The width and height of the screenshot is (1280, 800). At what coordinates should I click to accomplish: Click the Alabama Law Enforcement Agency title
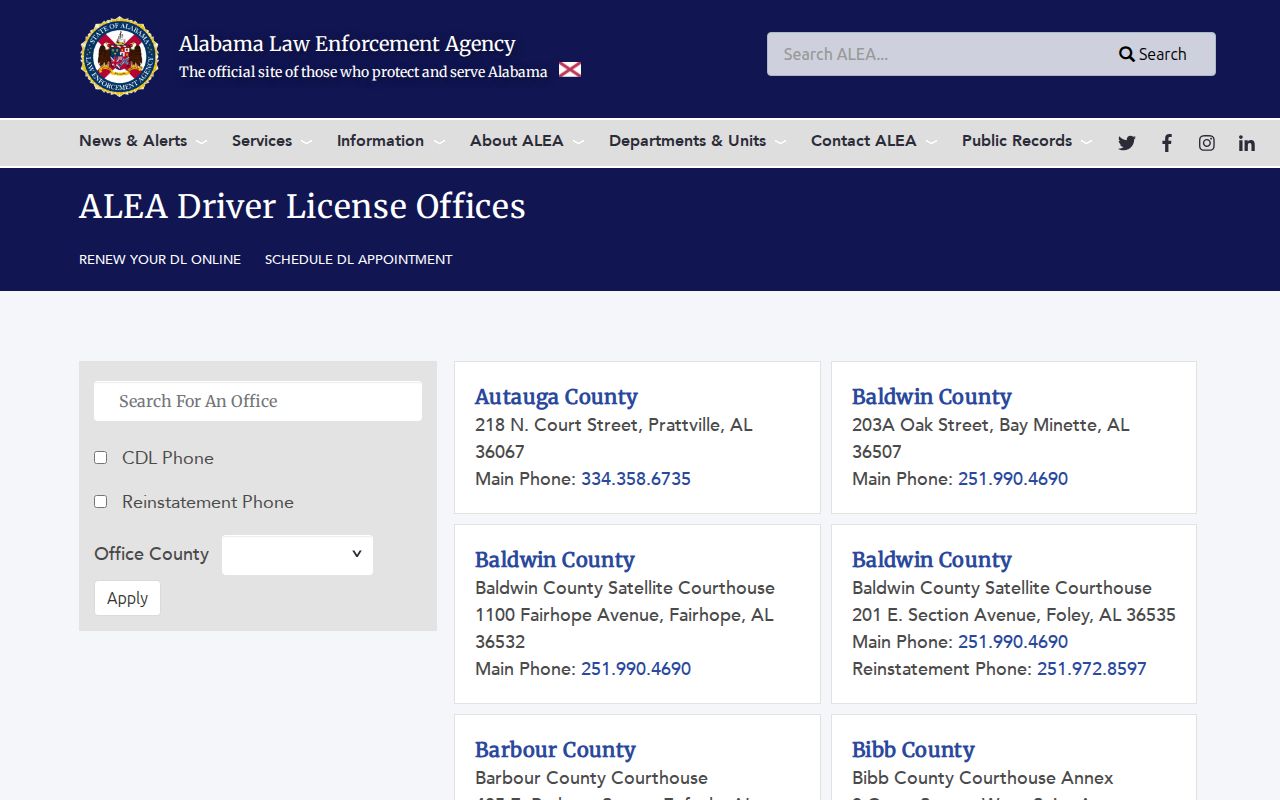click(x=347, y=44)
